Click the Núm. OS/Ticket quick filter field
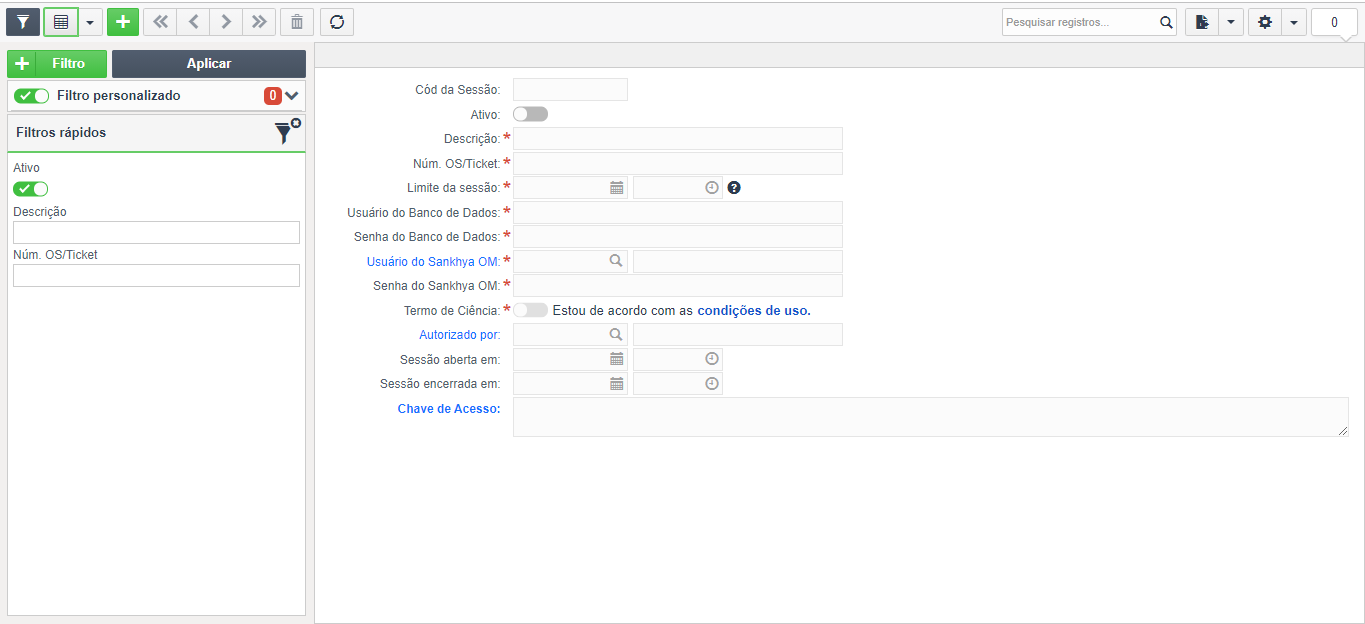 coord(156,275)
